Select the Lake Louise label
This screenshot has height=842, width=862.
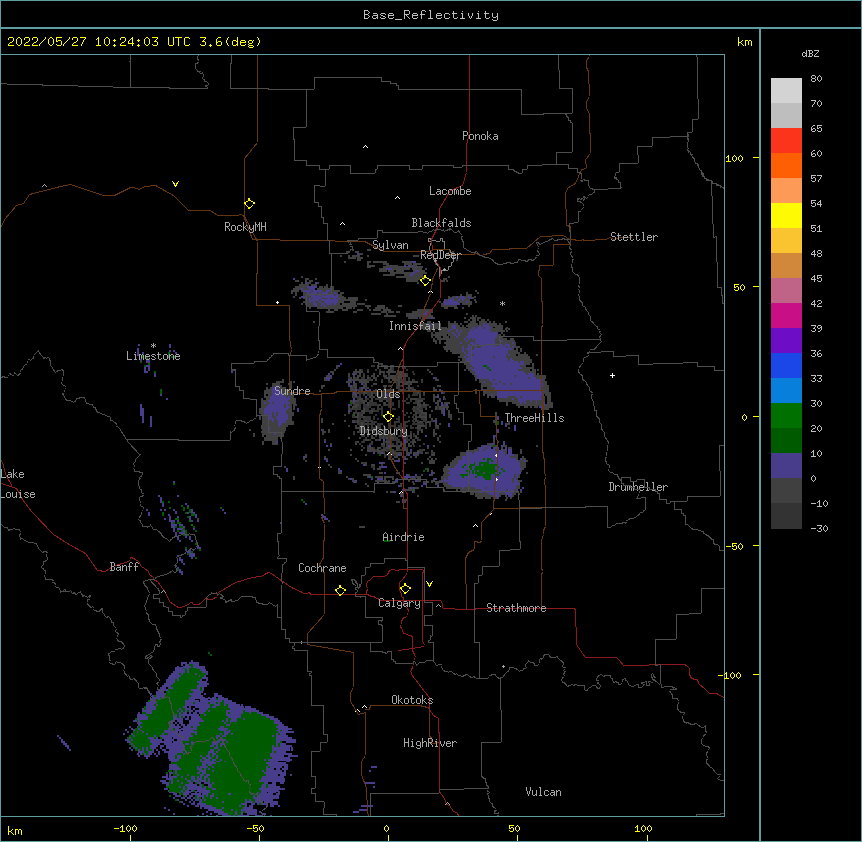coord(18,484)
